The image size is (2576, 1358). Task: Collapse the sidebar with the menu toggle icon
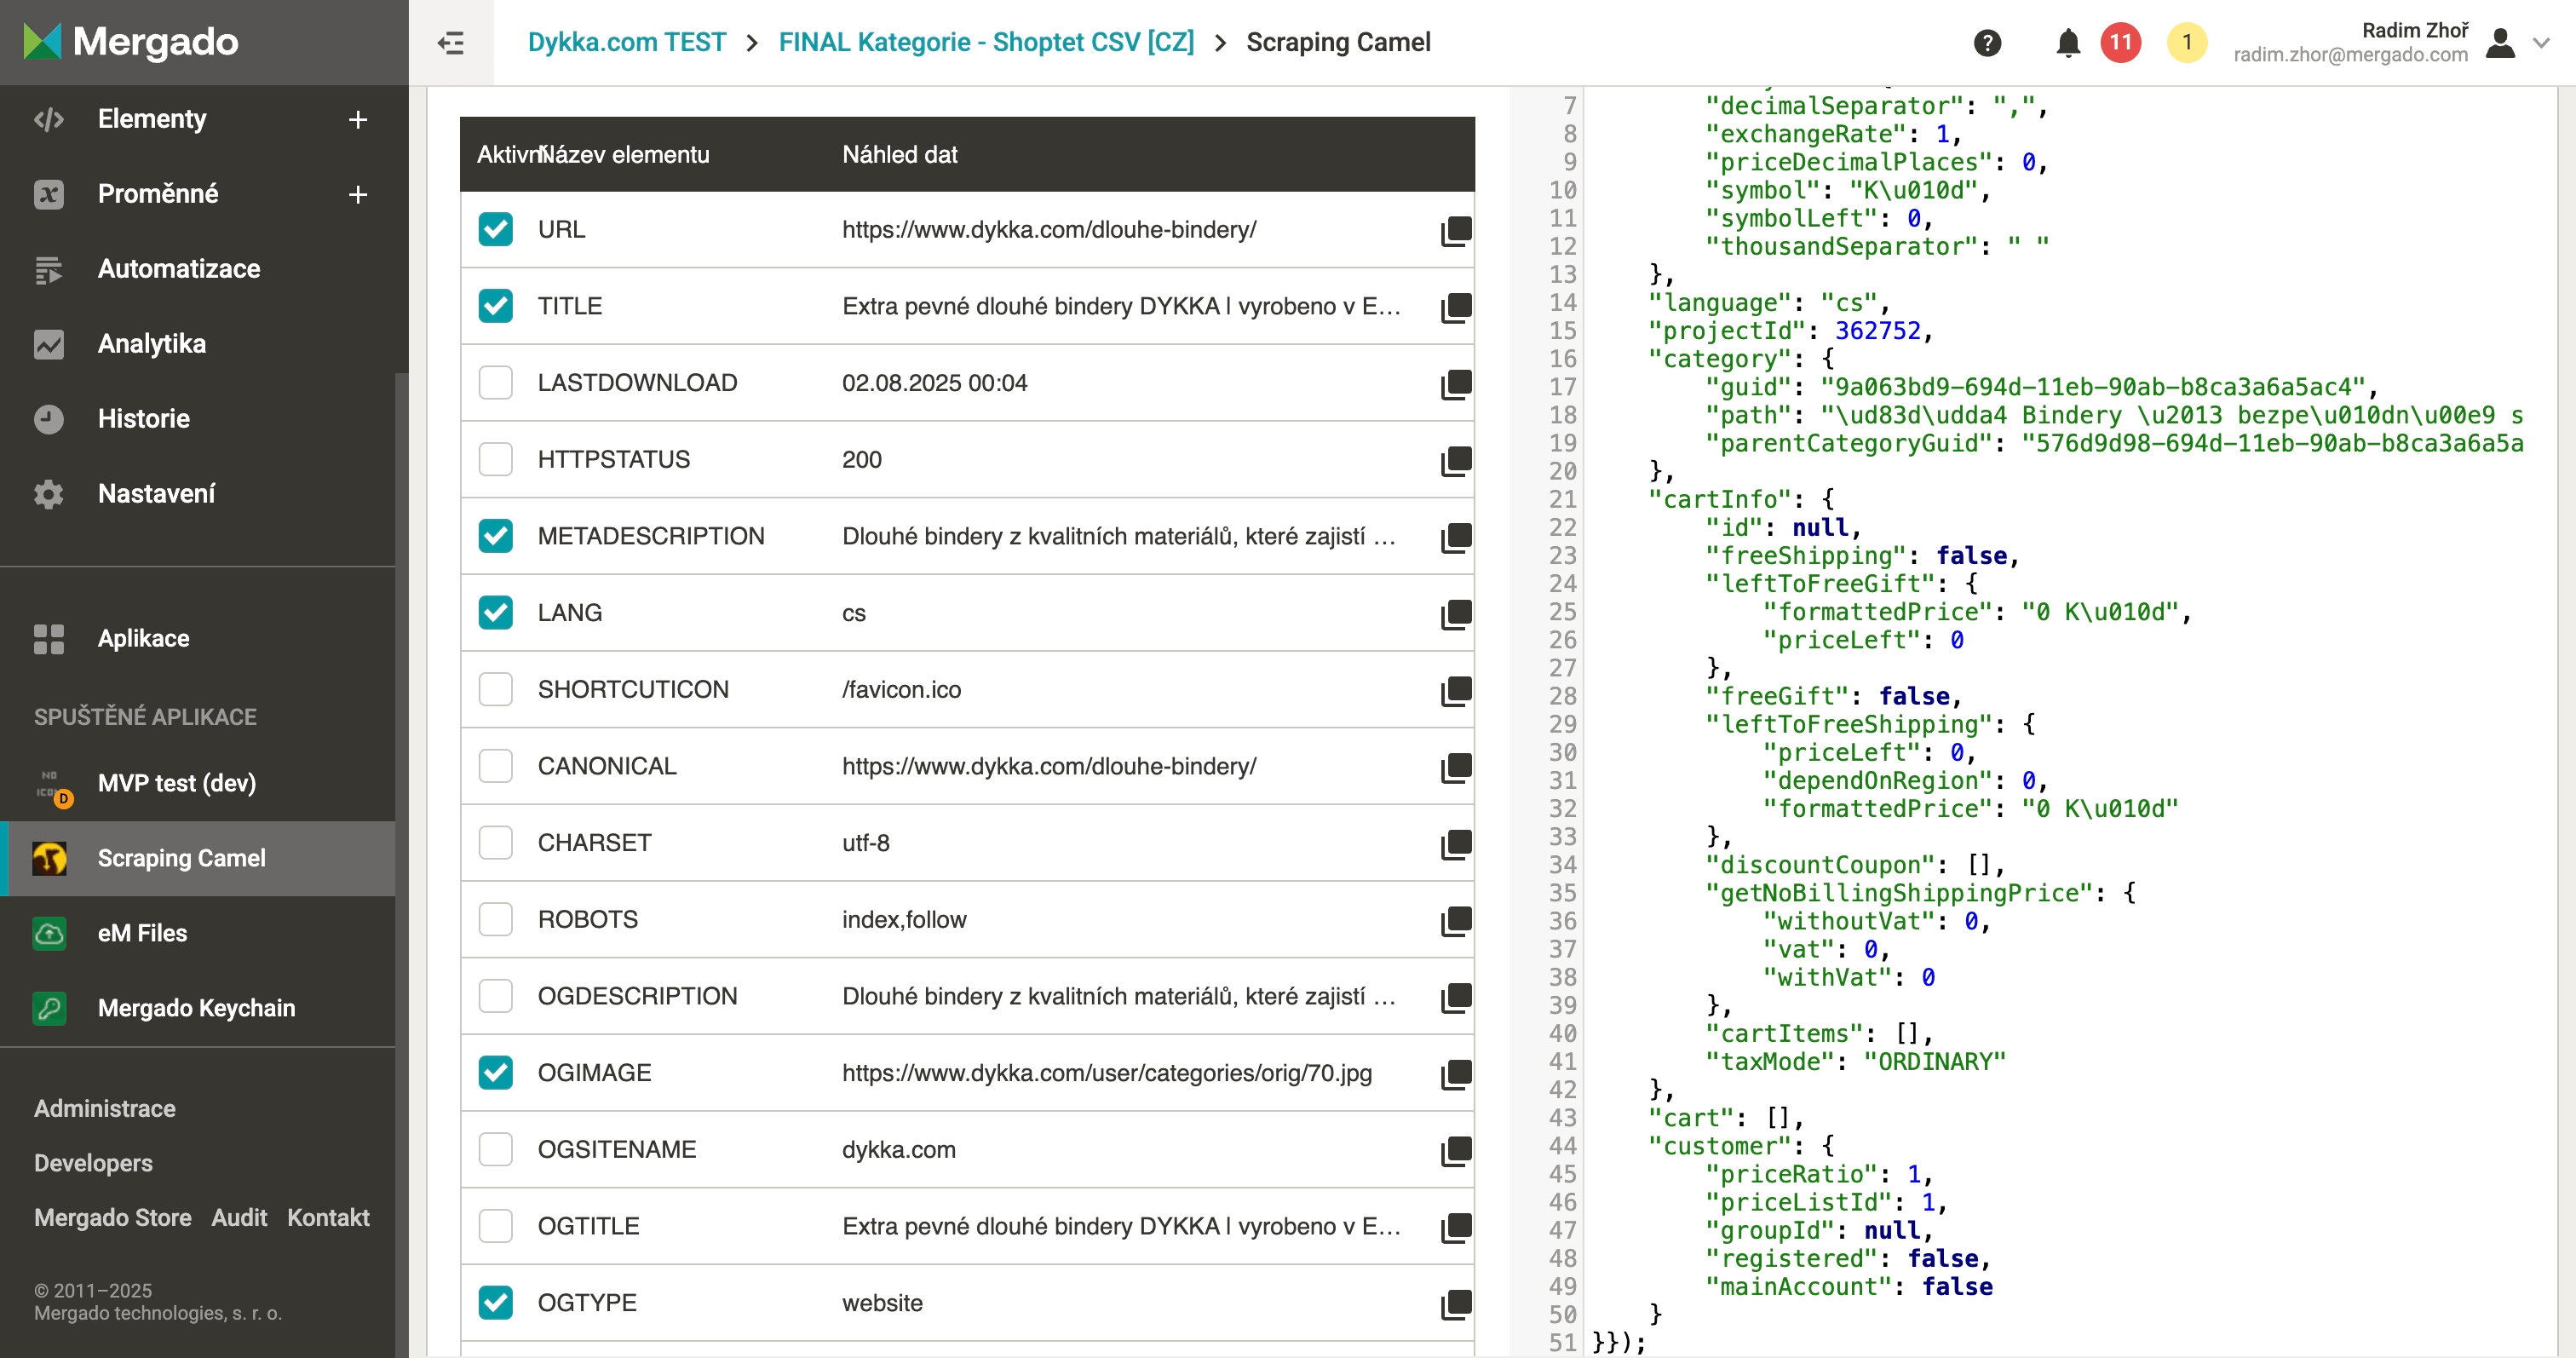451,43
